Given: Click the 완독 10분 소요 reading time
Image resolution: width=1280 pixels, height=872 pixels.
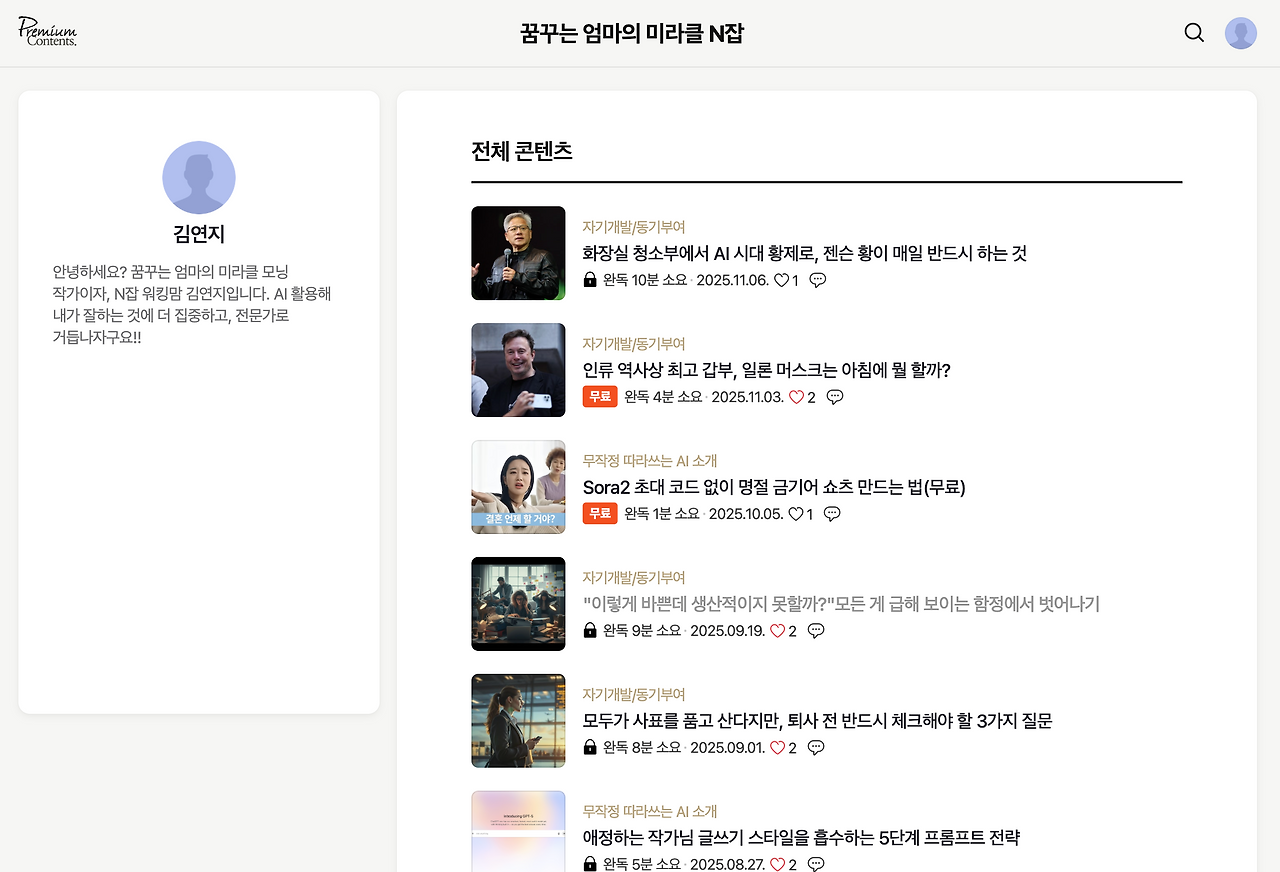Looking at the screenshot, I should tap(645, 280).
